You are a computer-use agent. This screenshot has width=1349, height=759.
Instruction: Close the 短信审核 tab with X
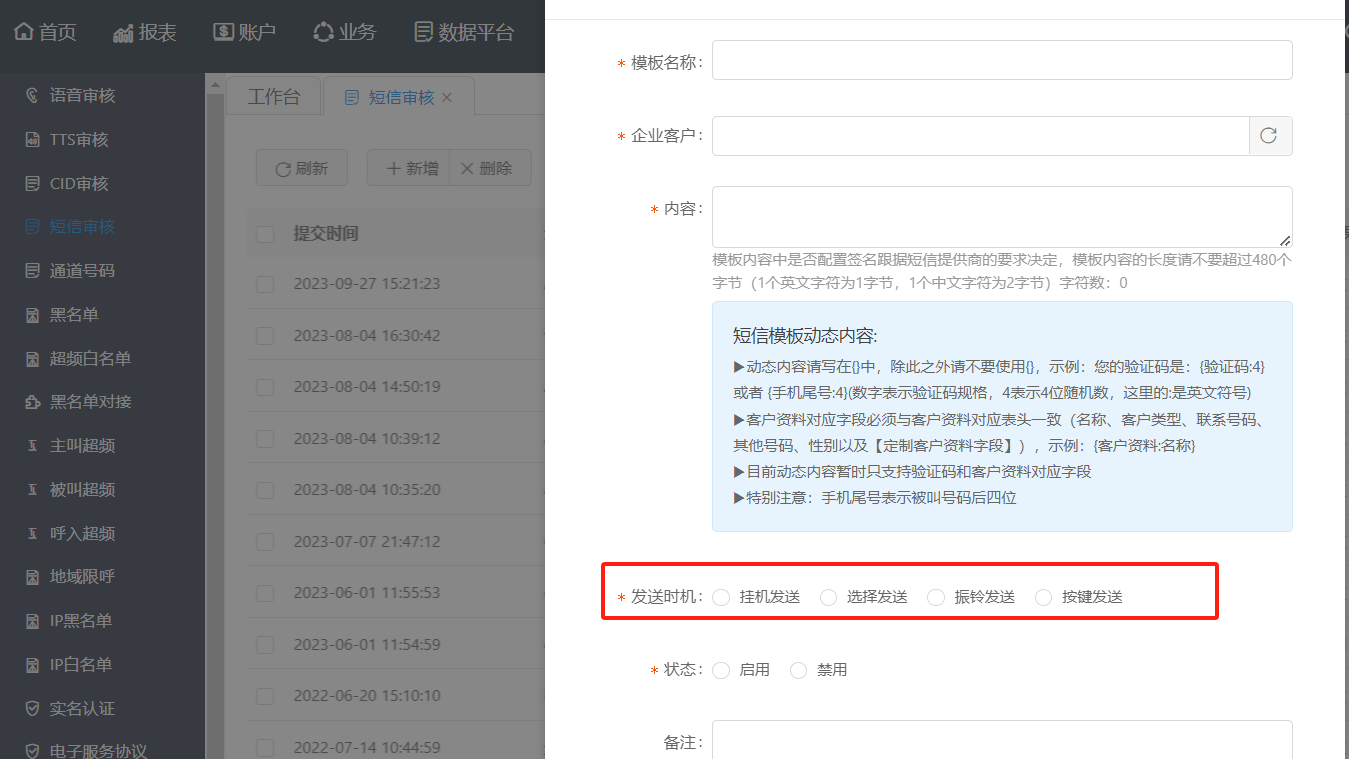447,97
